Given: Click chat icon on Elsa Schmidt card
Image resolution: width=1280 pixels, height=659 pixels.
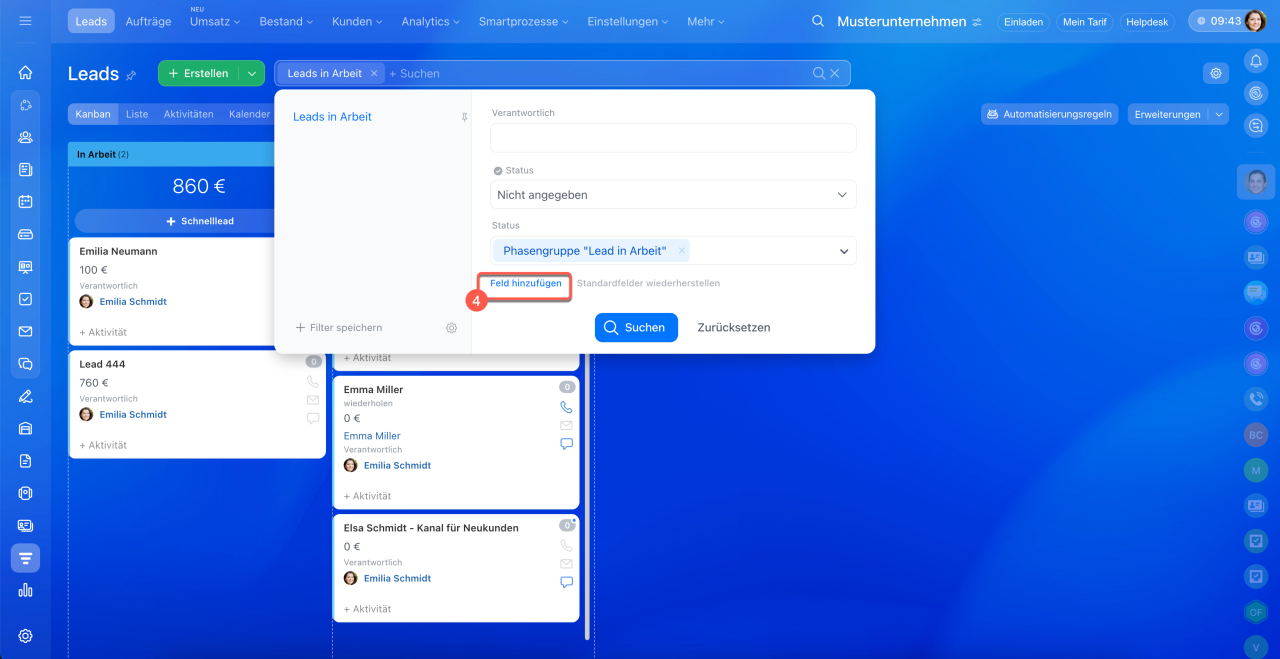Looking at the screenshot, I should click(566, 582).
